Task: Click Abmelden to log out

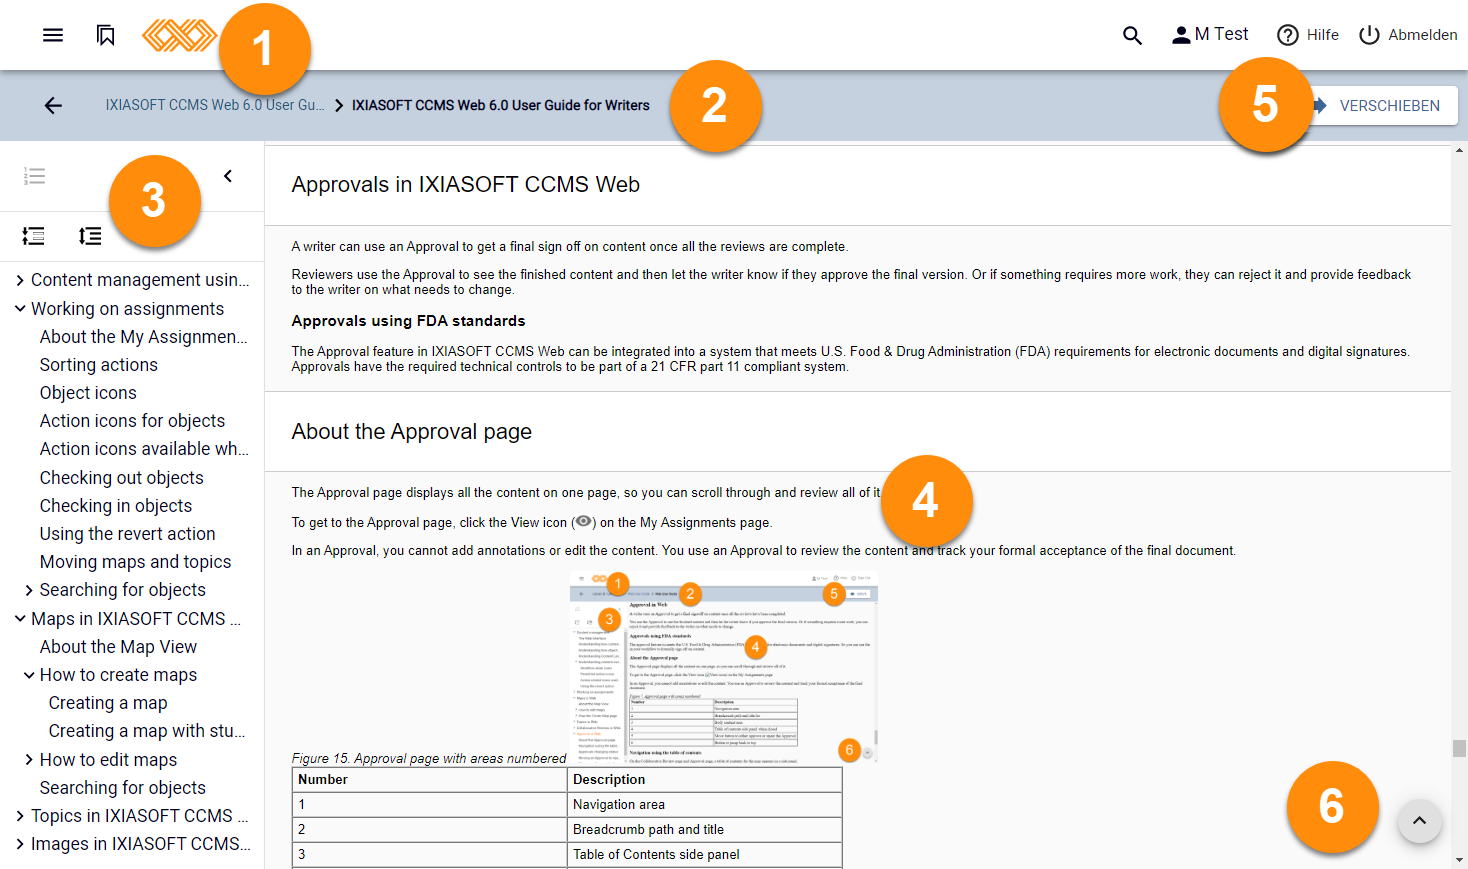Action: [1408, 35]
